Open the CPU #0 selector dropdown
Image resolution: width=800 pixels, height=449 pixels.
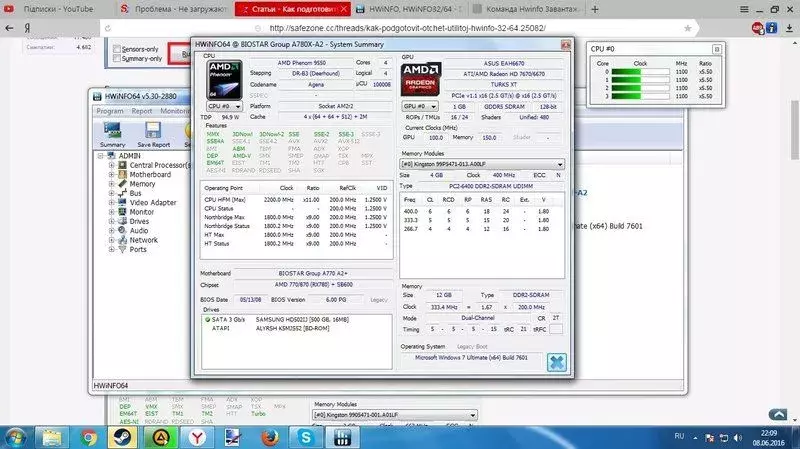pos(224,106)
